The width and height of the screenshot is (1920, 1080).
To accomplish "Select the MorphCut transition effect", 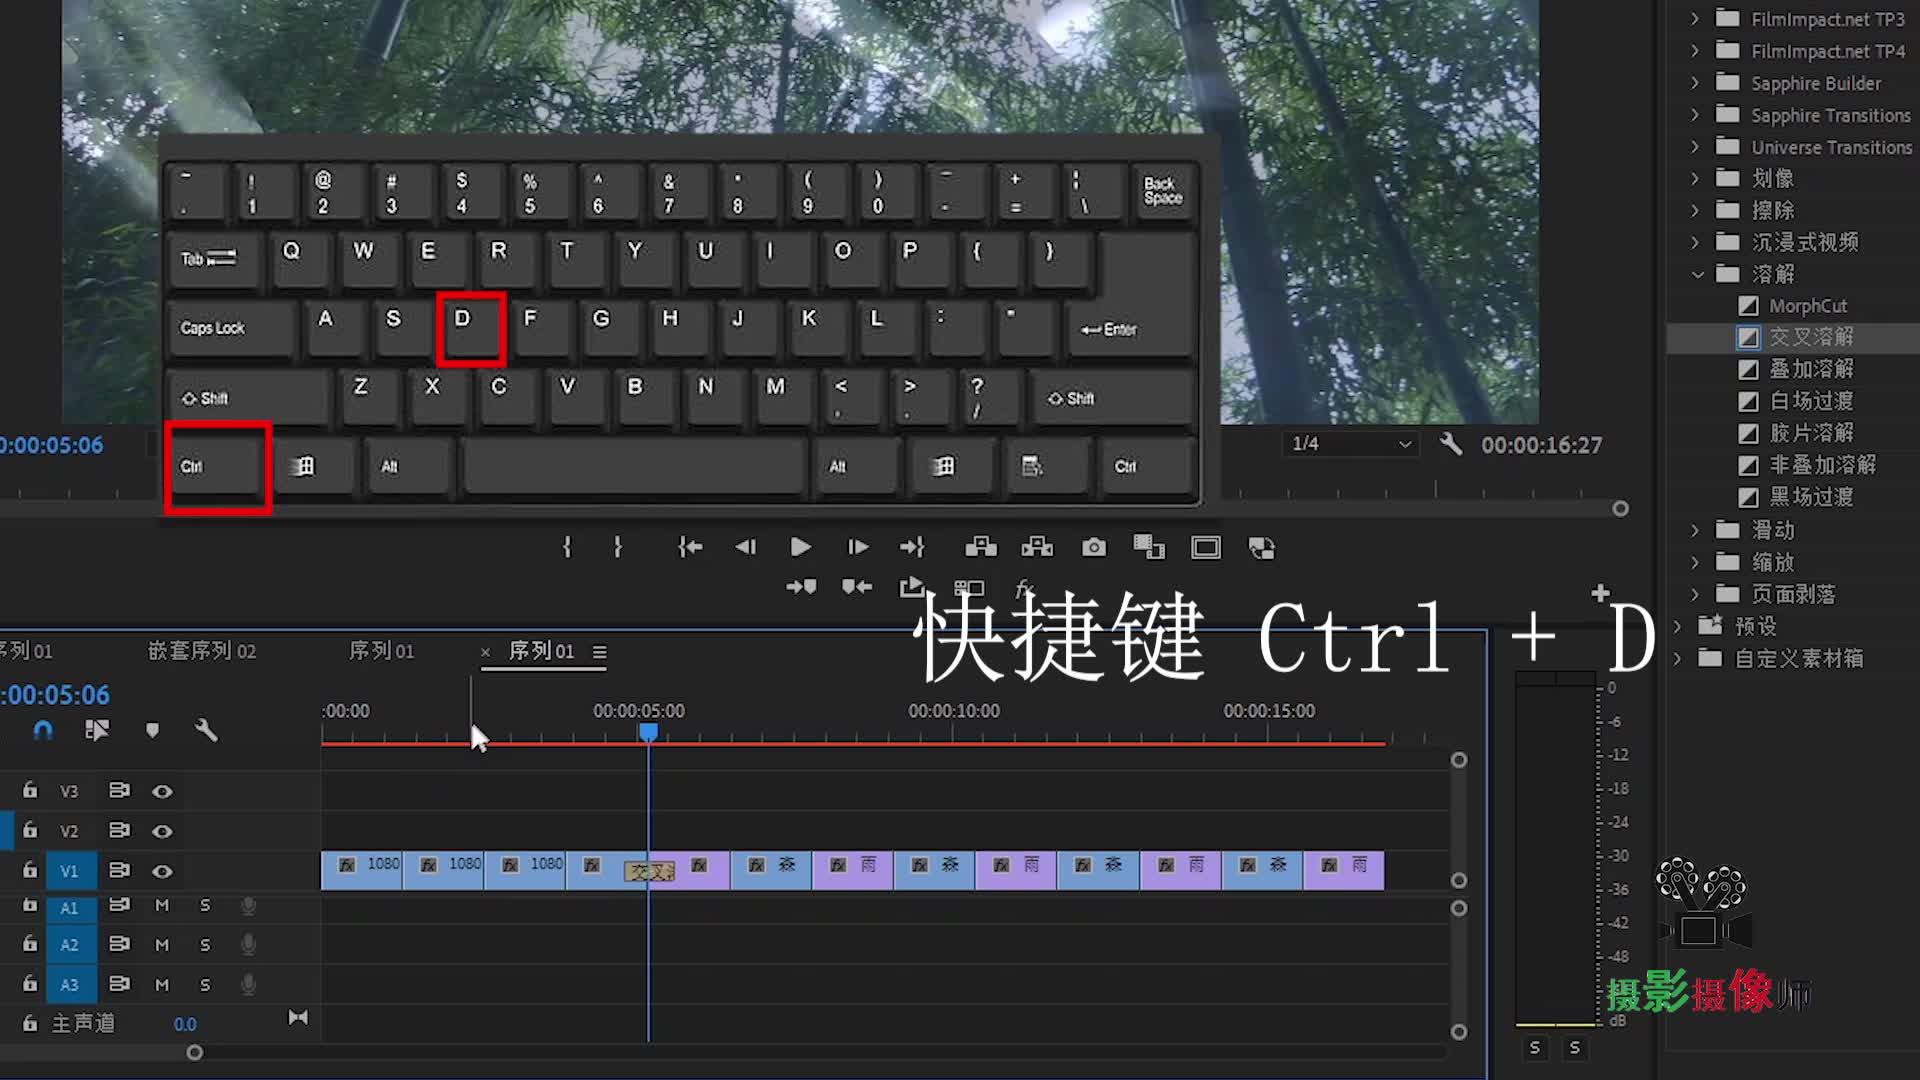I will (1807, 306).
